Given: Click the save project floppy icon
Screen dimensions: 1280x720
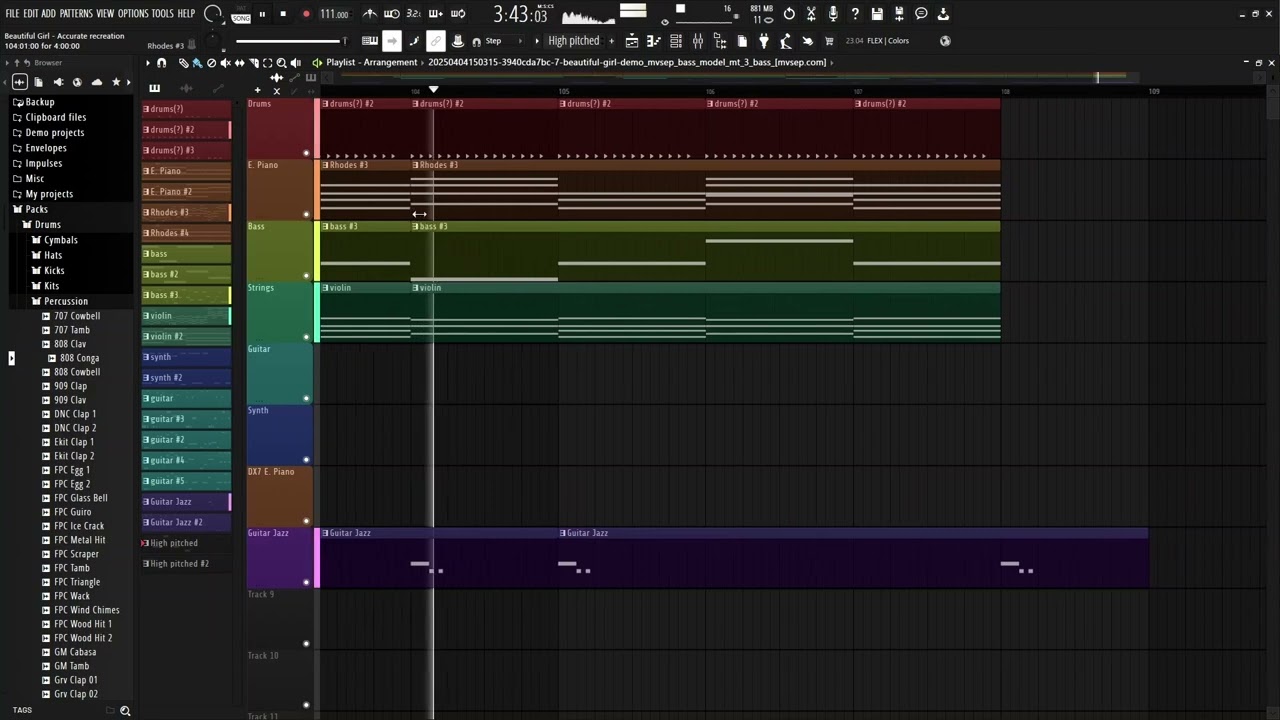Looking at the screenshot, I should coord(877,14).
